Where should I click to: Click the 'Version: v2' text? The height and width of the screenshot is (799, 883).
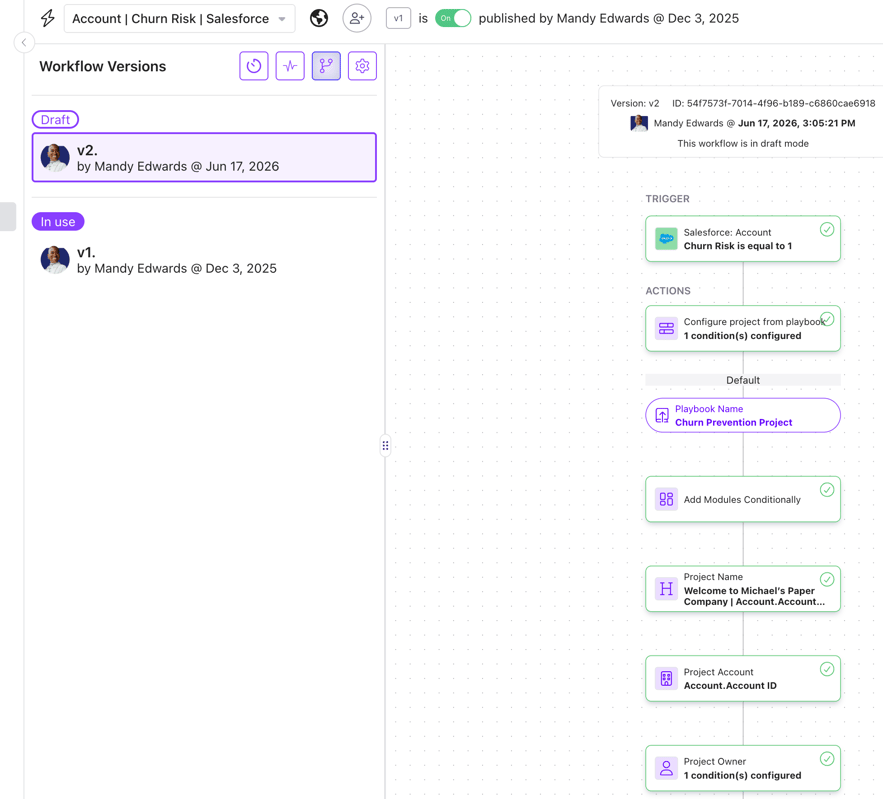[x=635, y=104]
